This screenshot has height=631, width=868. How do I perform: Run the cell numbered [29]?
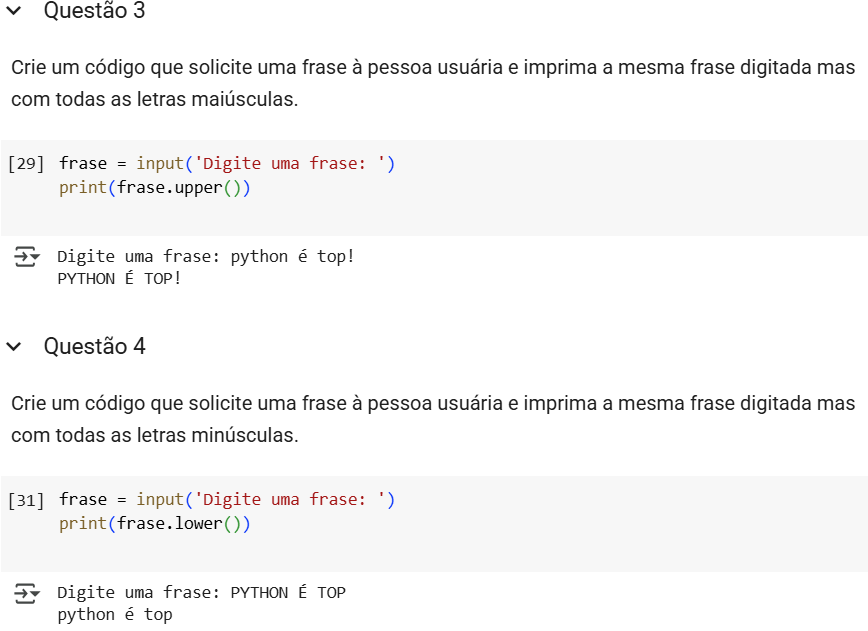26,164
